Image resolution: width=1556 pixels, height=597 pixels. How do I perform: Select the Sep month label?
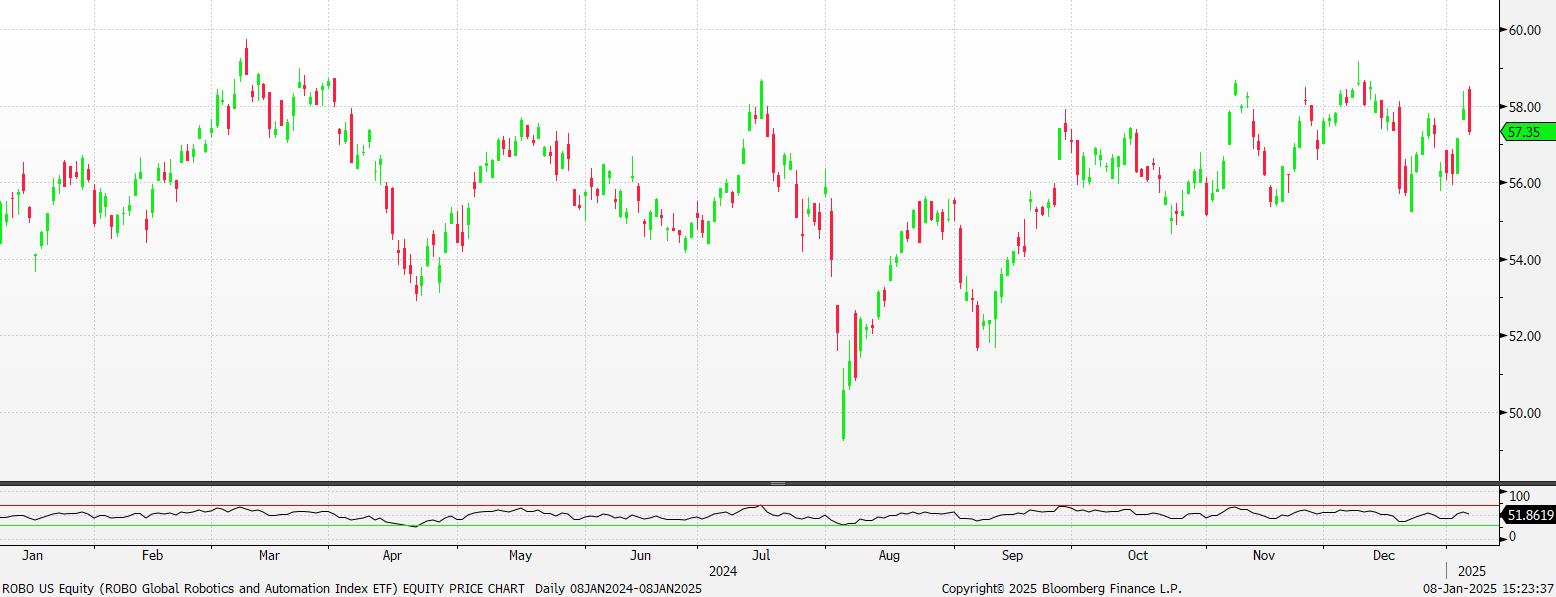pos(1012,555)
